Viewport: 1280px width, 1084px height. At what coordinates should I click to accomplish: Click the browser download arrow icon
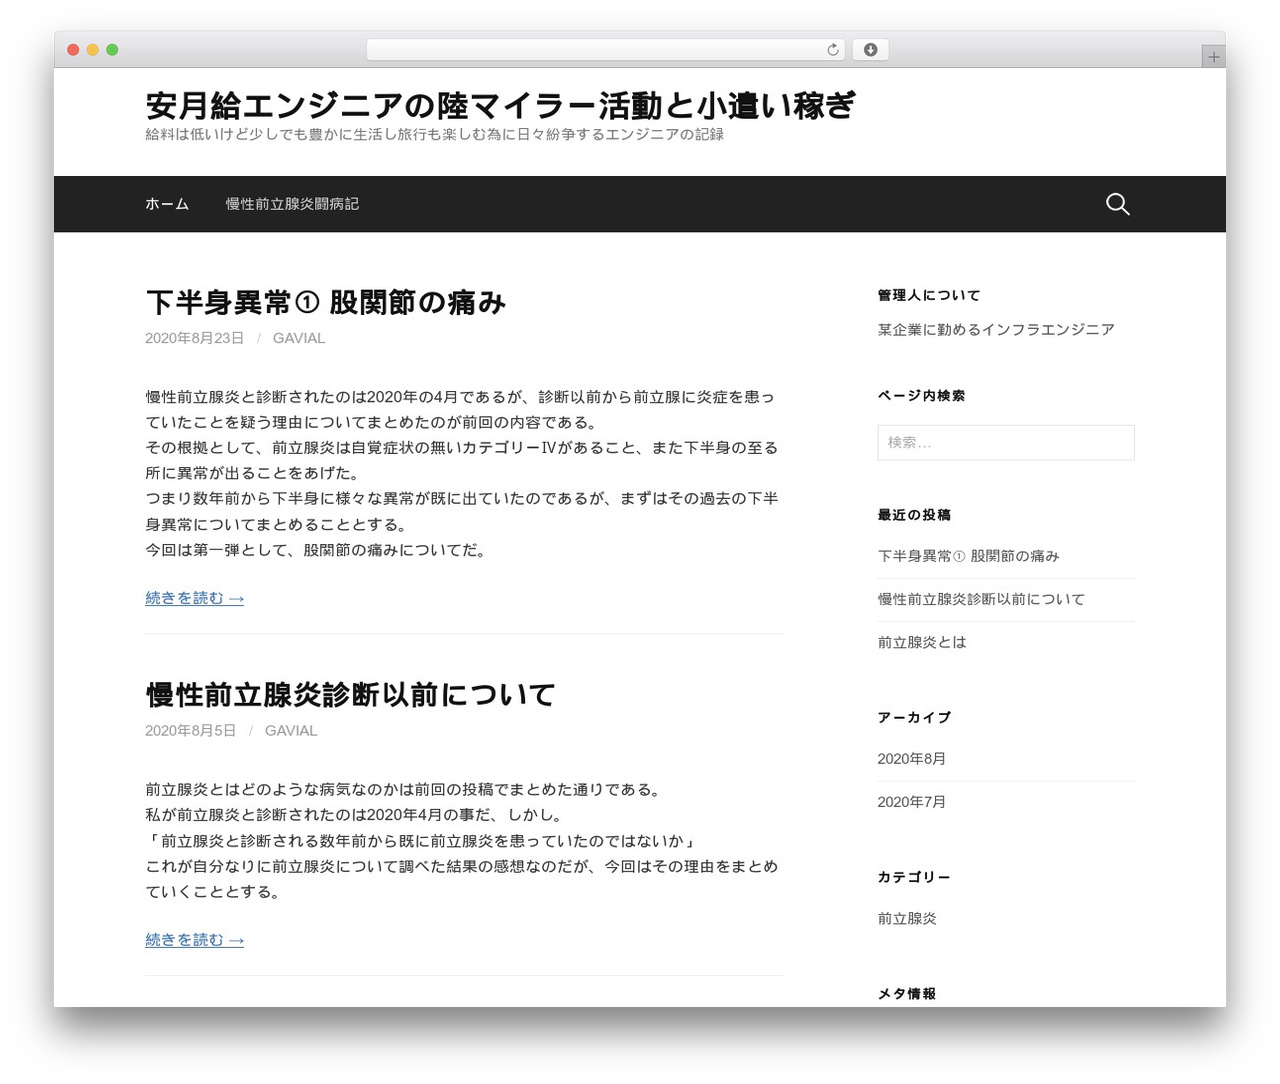[x=871, y=50]
